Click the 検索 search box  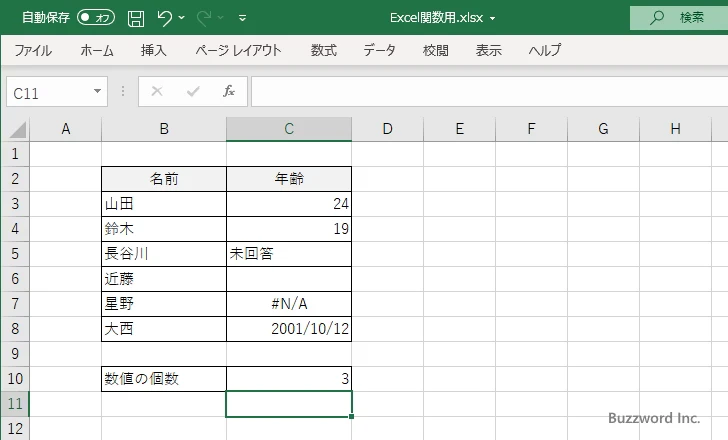point(679,18)
